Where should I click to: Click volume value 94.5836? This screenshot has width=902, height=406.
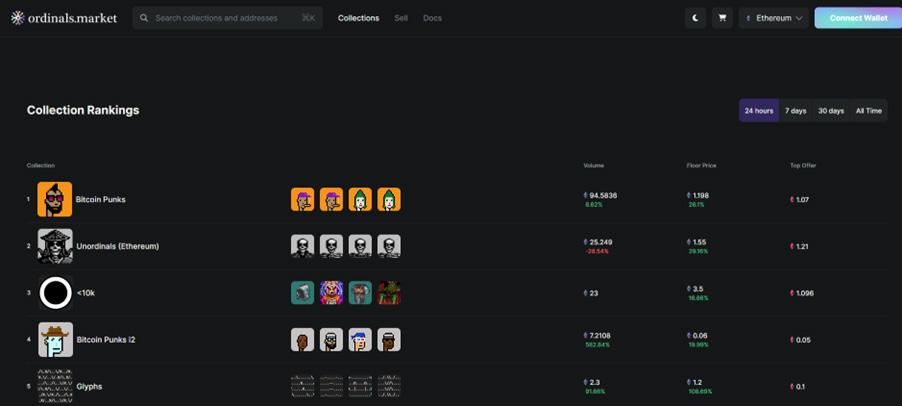(x=603, y=196)
